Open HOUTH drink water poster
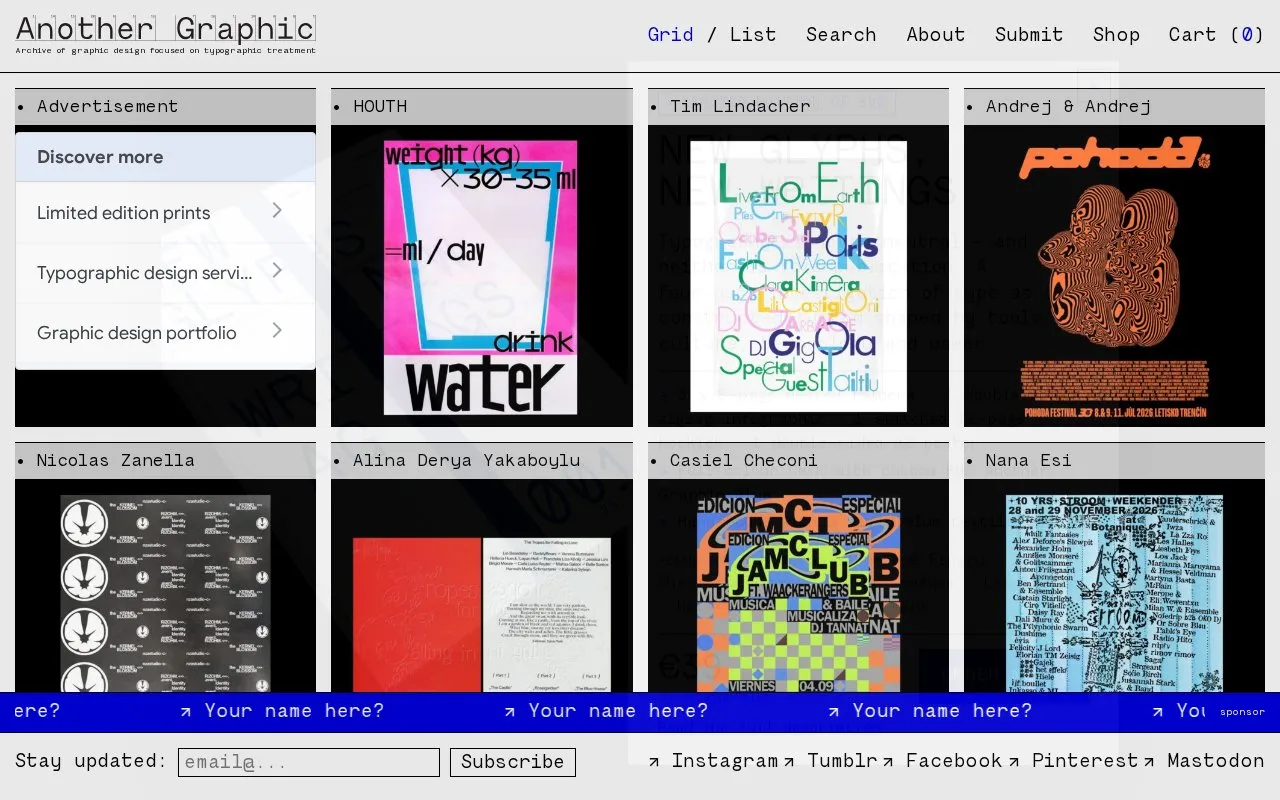Viewport: 1280px width, 800px height. tap(481, 277)
